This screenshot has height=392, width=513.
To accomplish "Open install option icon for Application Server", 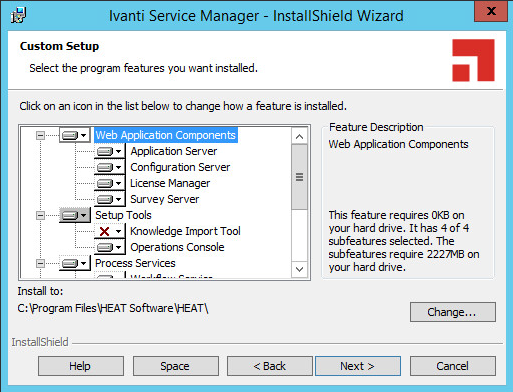I will pos(109,151).
